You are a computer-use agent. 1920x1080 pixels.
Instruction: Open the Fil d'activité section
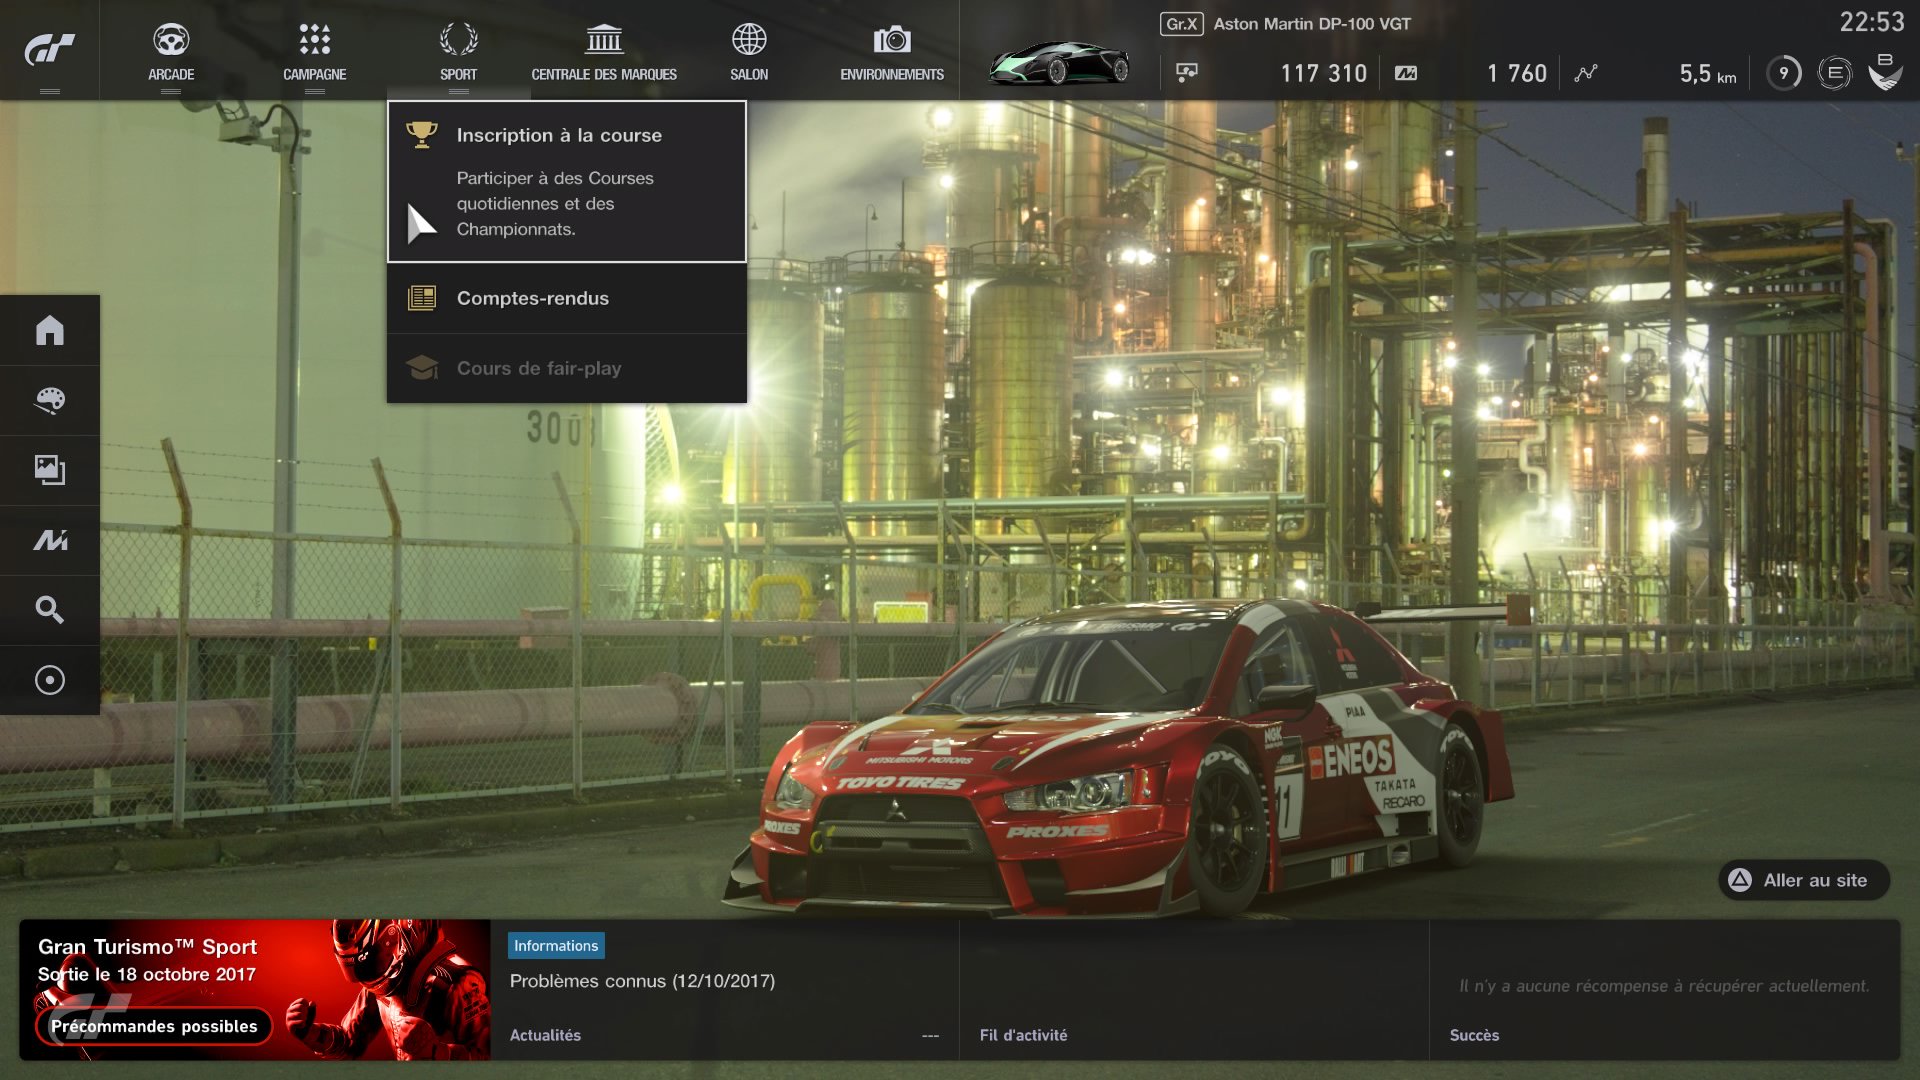pos(1023,1035)
